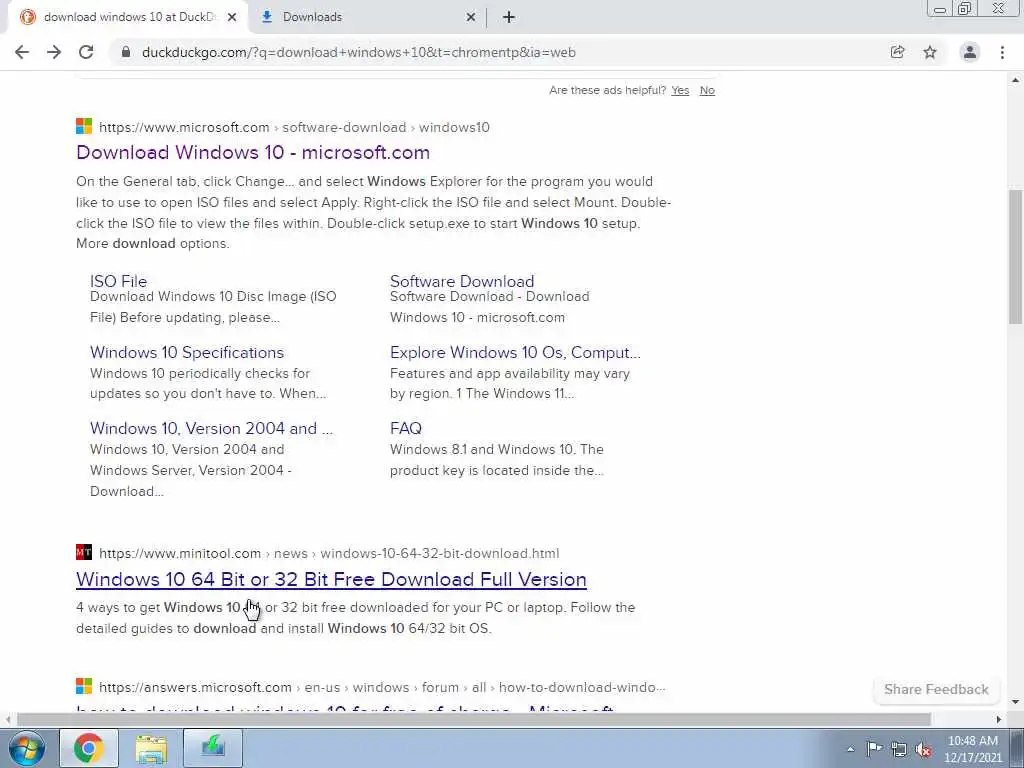1024x768 pixels.
Task: Click the MiniTool favicon beside minitool result
Action: tap(84, 552)
